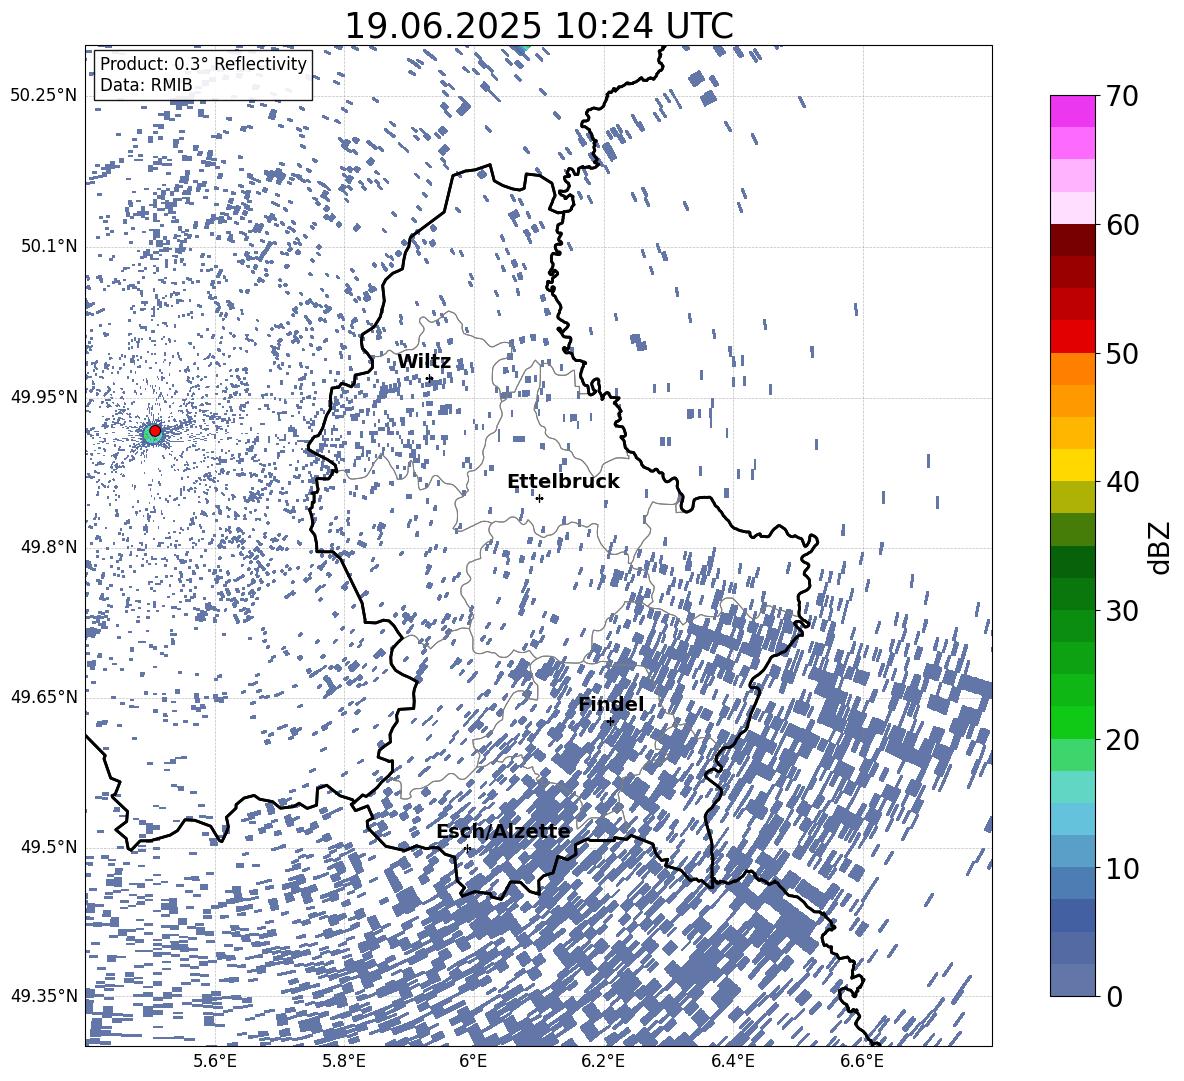Click the 20 colorbar tick label

[x=1122, y=739]
